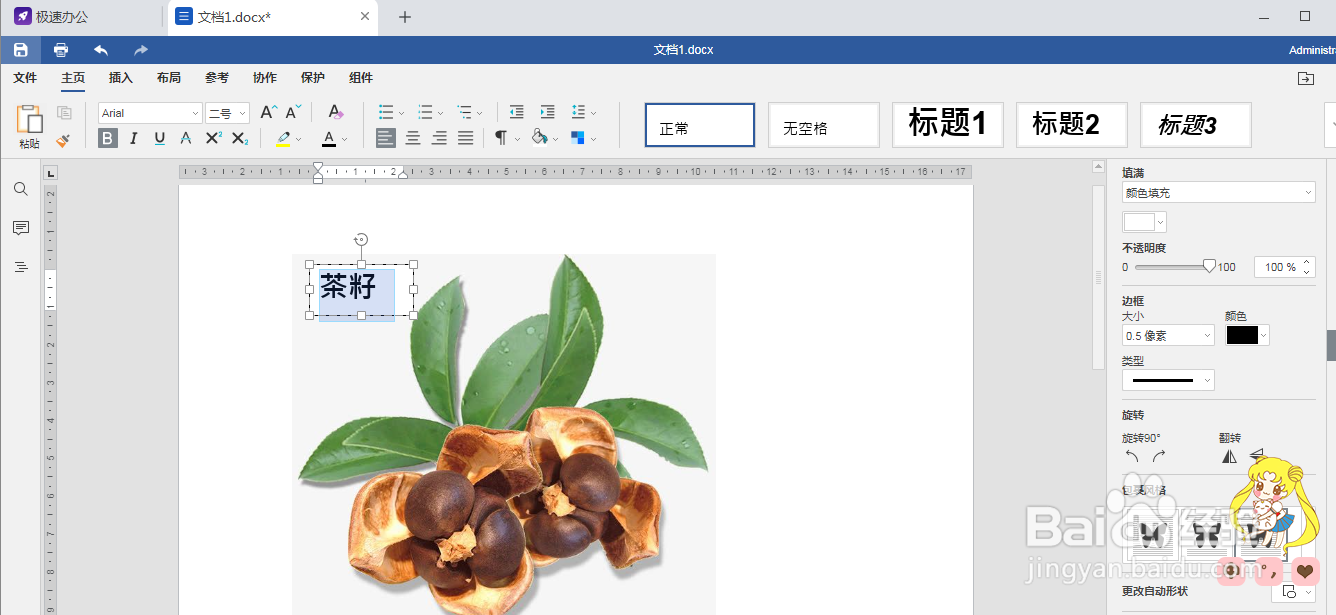Screen dimensions: 1336x615
Task: Toggle bold formatting
Action: click(108, 138)
